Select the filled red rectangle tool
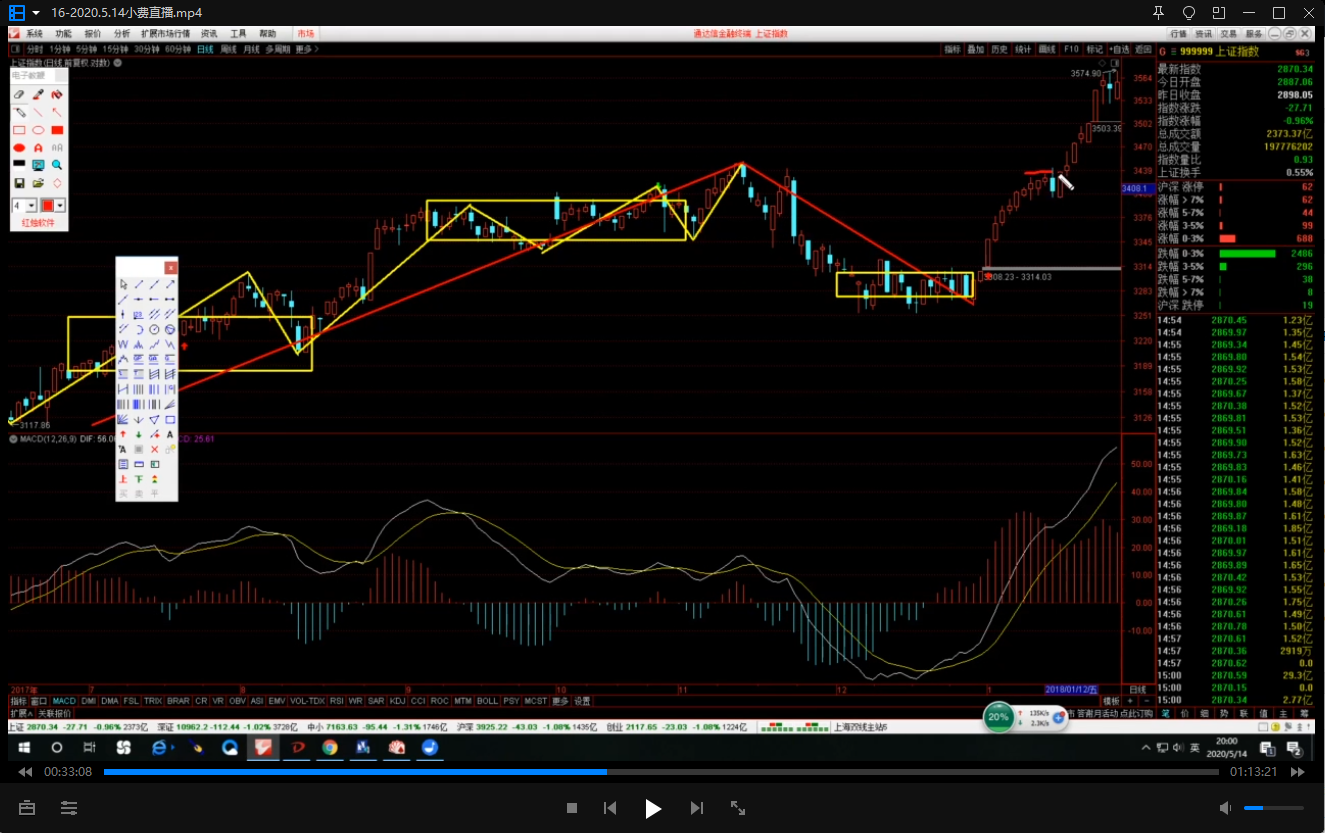1325x833 pixels. coord(57,130)
